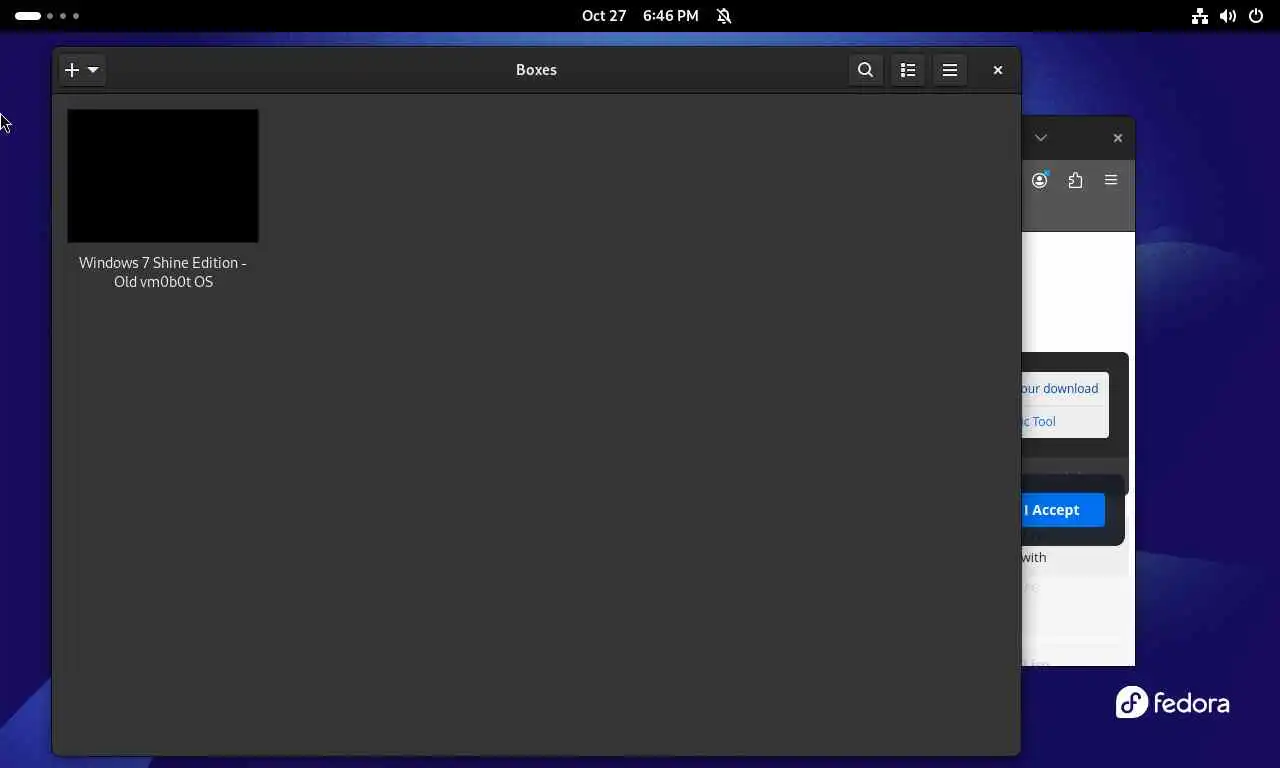Click the 'our download' link in browser
Screen dimensions: 1280x768
click(x=1060, y=388)
